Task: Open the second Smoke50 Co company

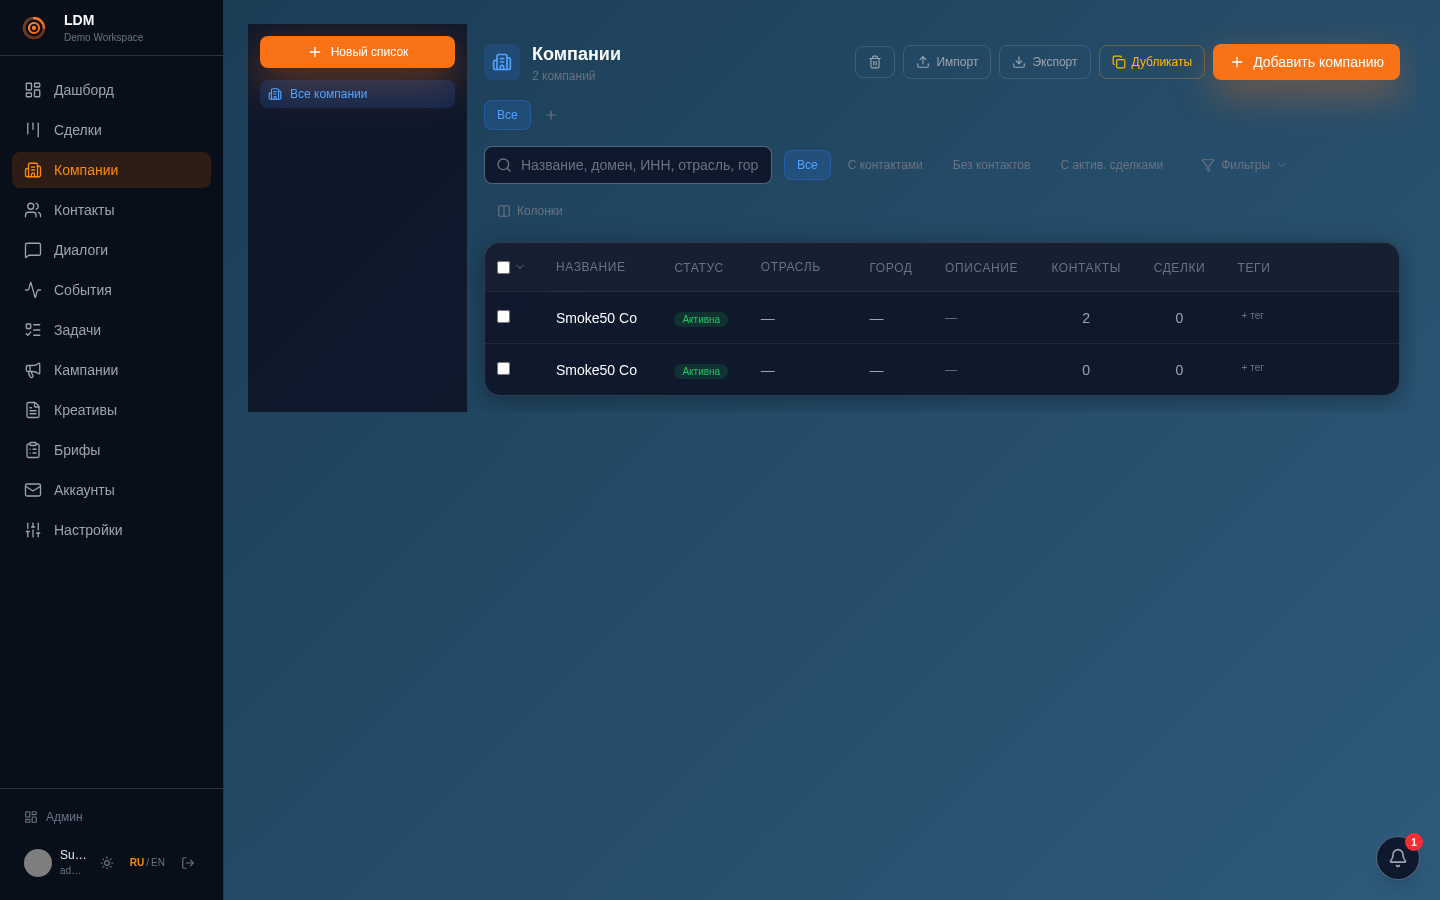Action: pyautogui.click(x=596, y=370)
